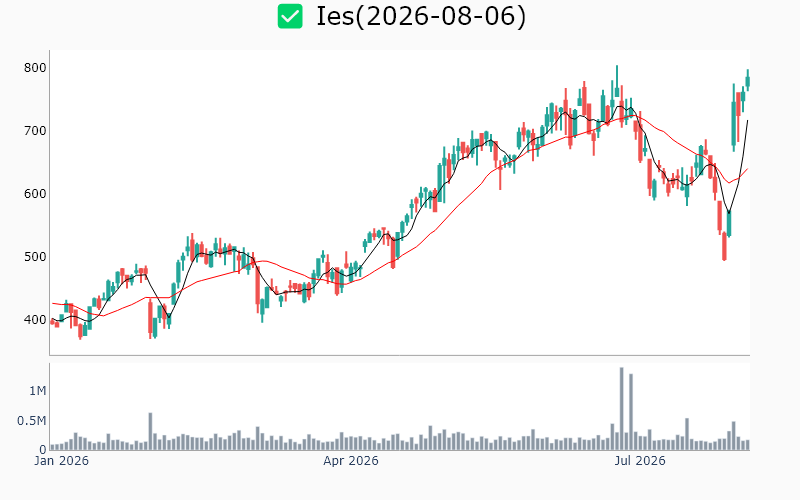Click the tallest volume bar near July
The width and height of the screenshot is (800, 500).
pos(621,409)
